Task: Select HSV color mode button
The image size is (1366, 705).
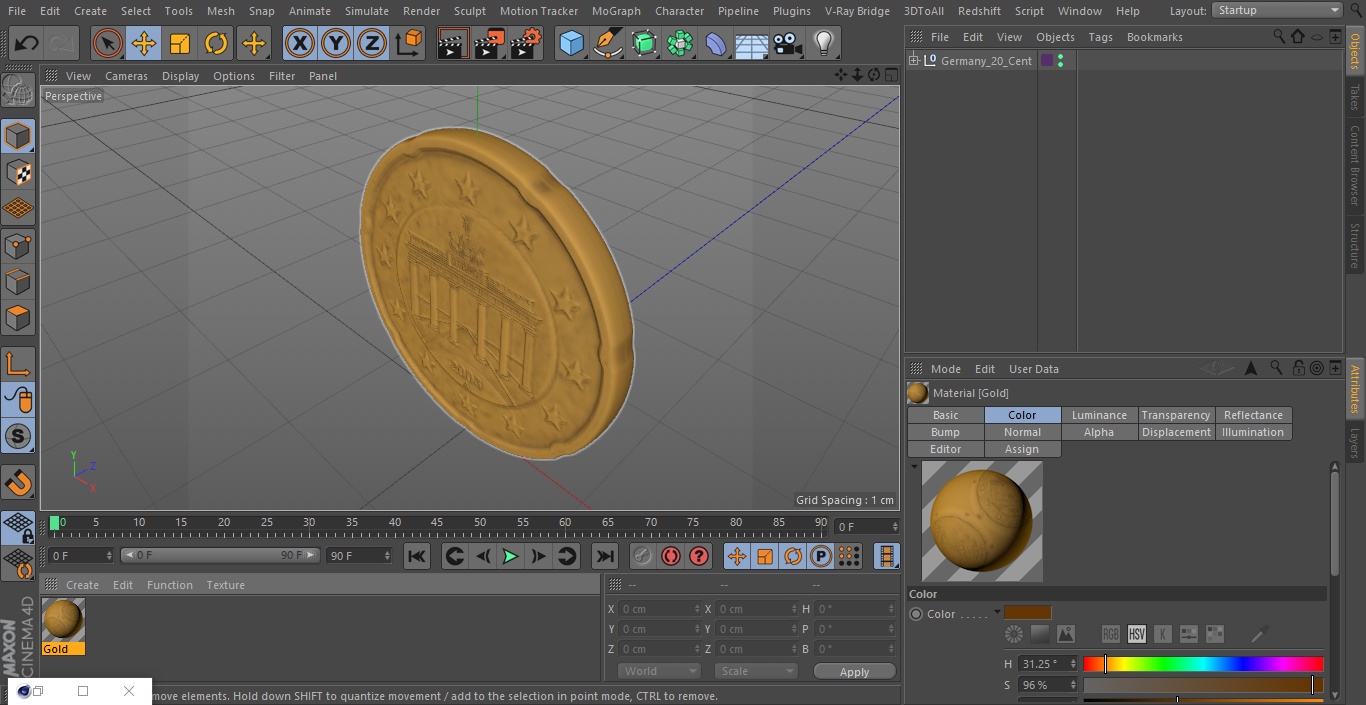Action: (1137, 634)
